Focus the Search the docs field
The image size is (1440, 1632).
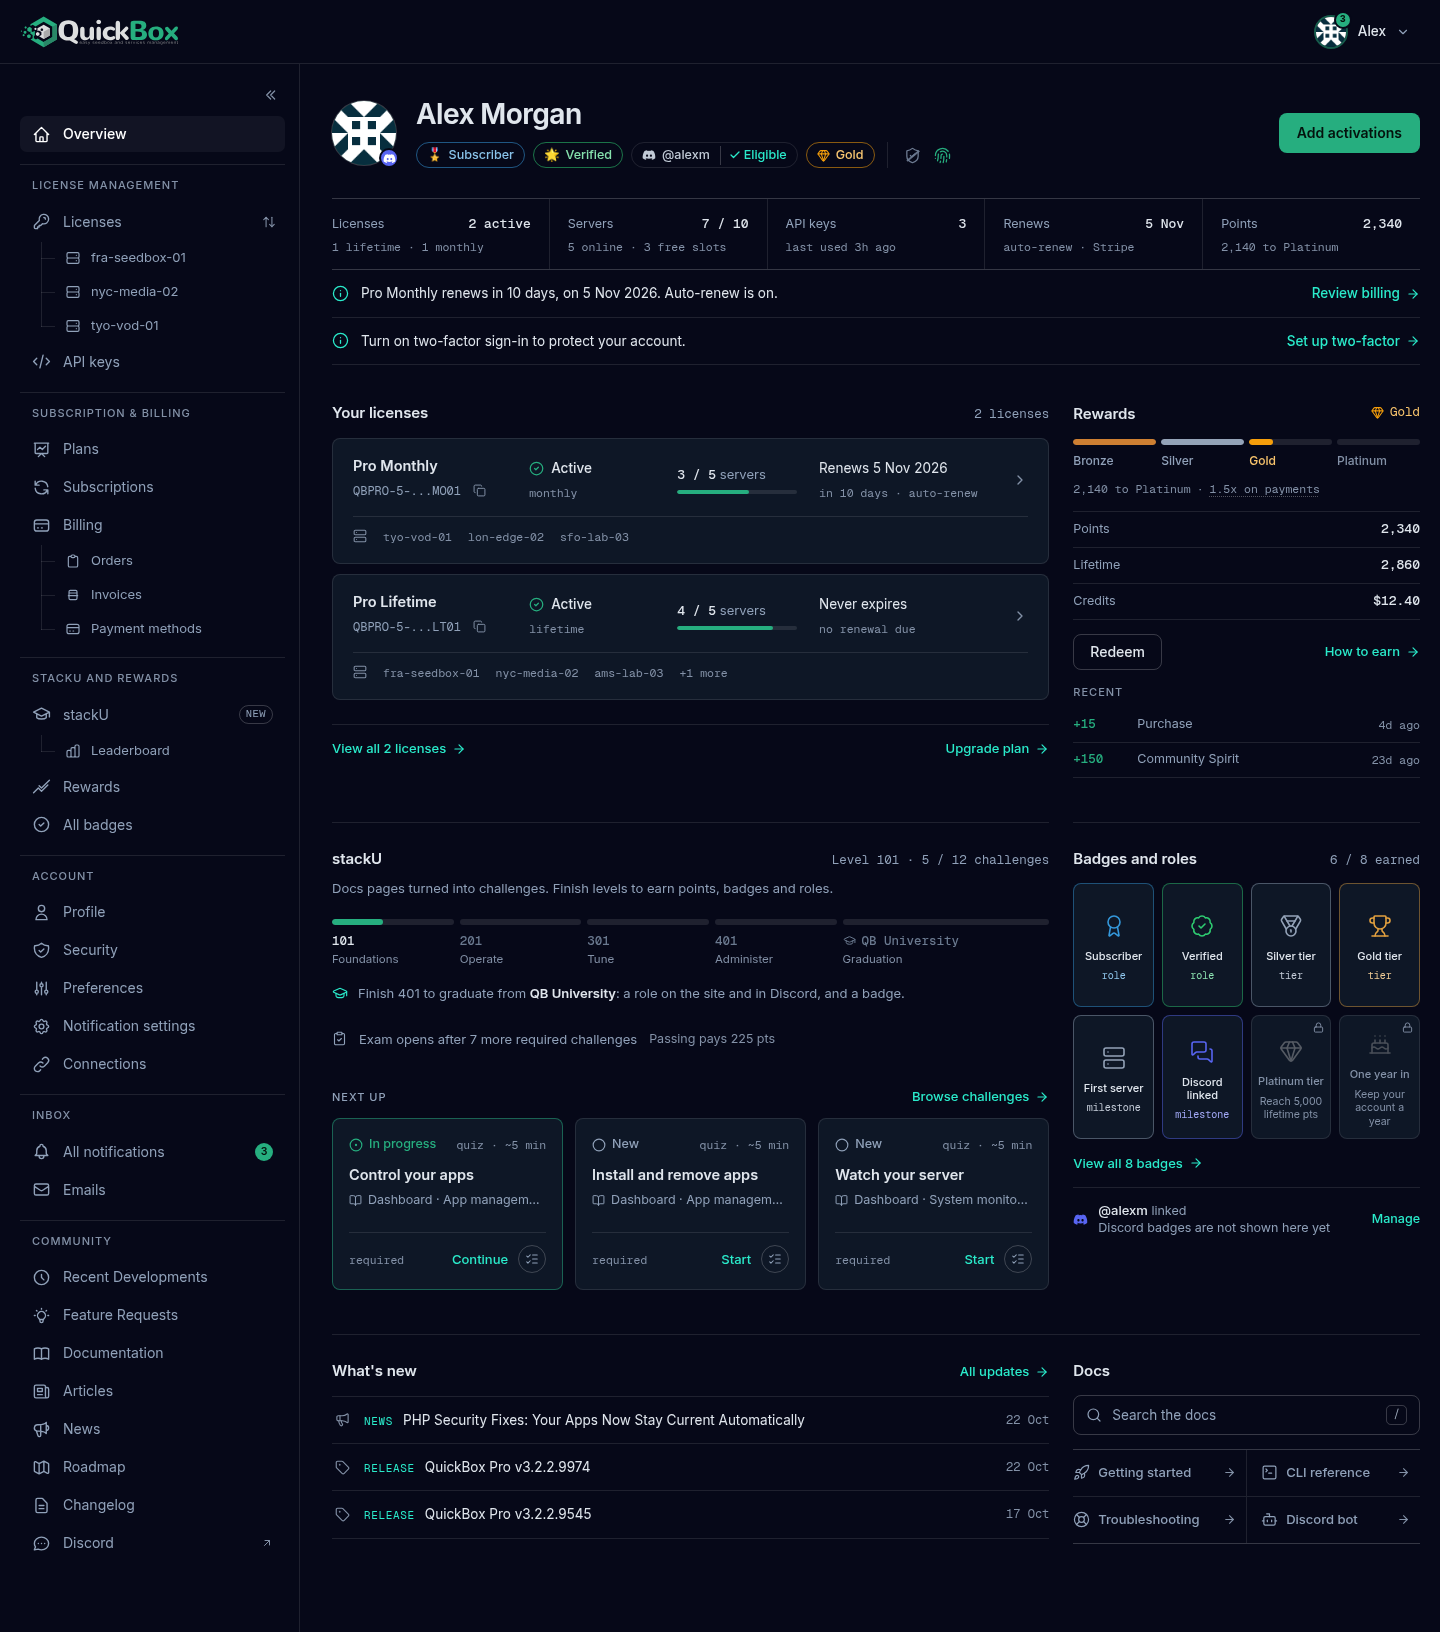click(1246, 1415)
